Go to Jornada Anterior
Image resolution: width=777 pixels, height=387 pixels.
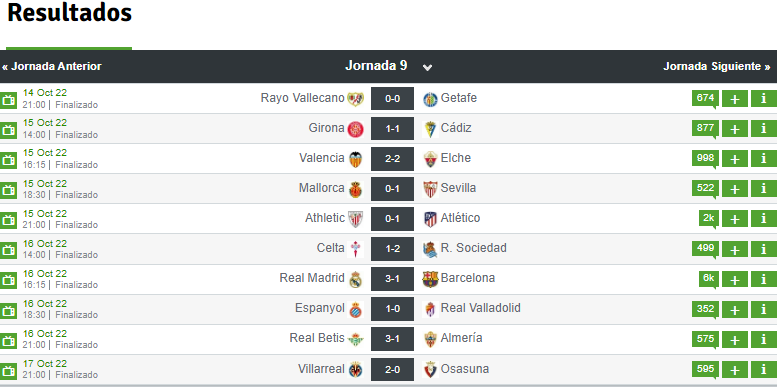[52, 66]
